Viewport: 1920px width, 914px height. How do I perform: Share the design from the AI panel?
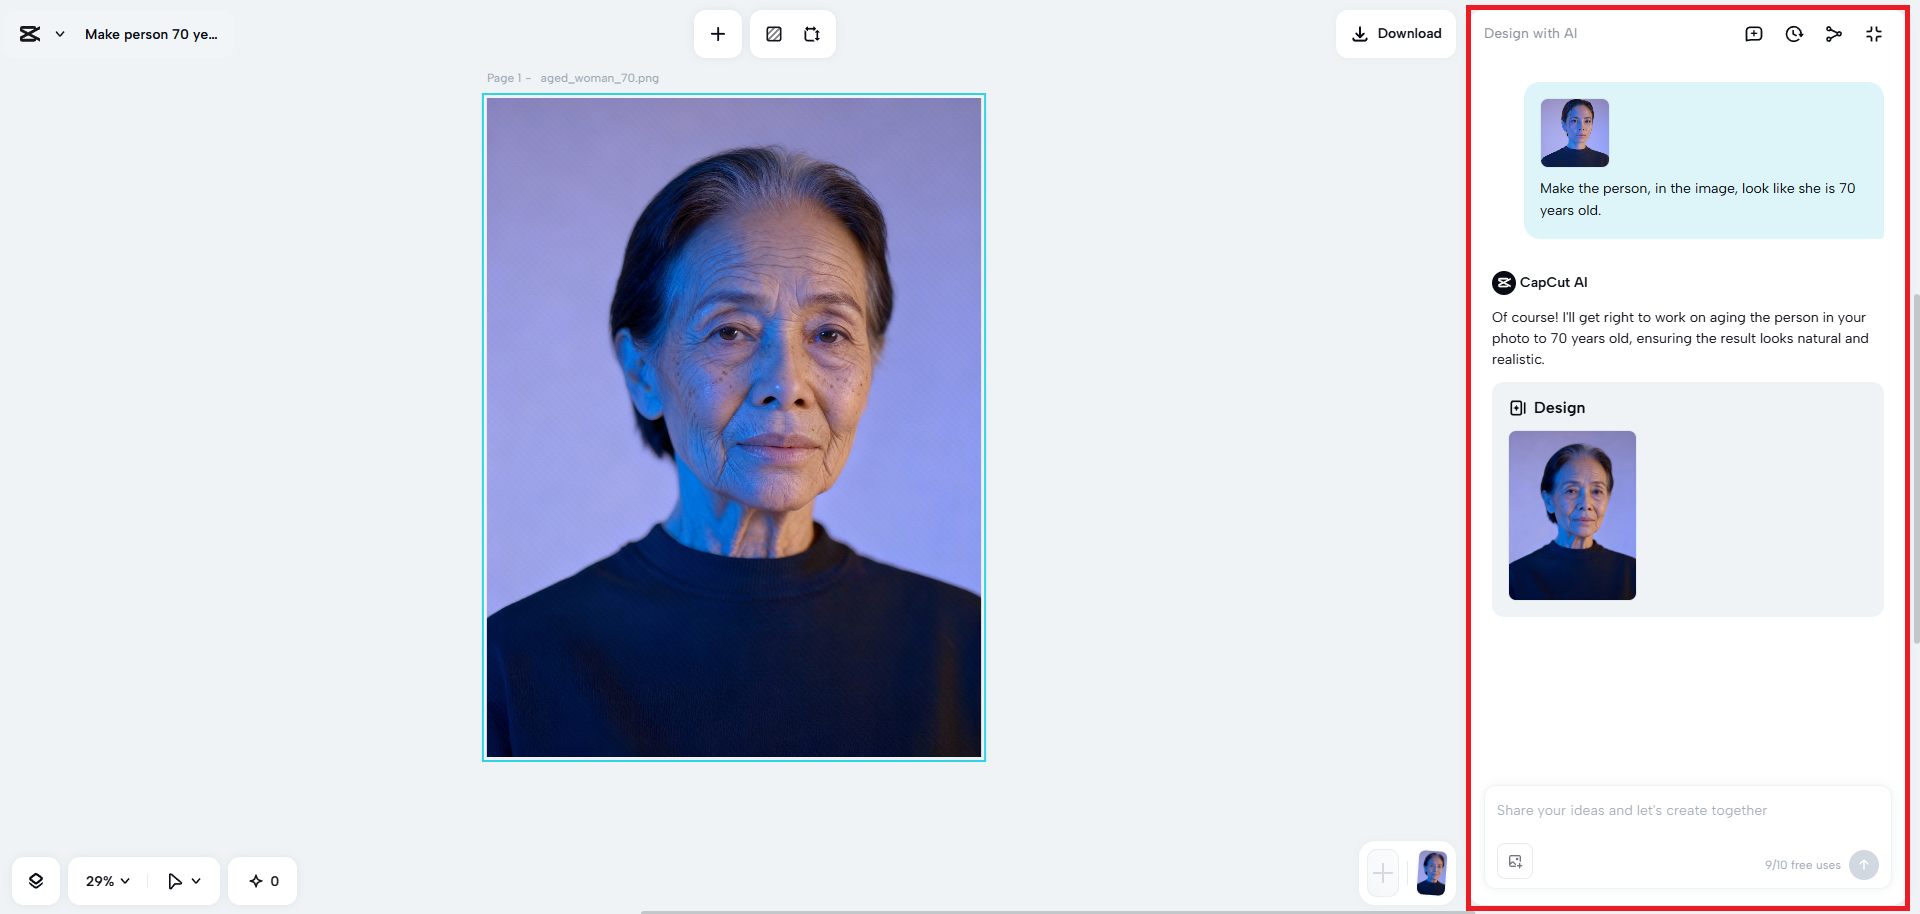pyautogui.click(x=1834, y=33)
